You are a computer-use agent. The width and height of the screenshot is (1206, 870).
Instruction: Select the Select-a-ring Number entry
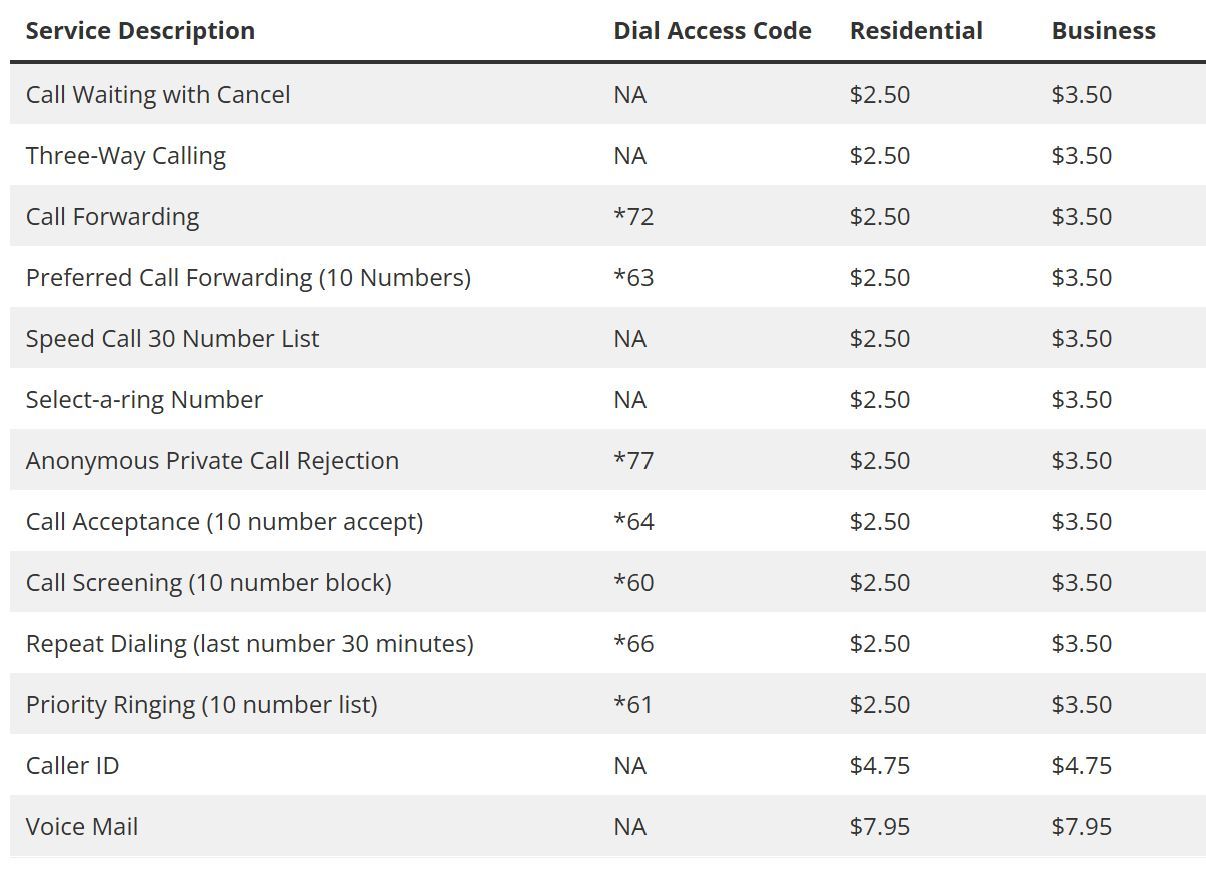pyautogui.click(x=144, y=400)
